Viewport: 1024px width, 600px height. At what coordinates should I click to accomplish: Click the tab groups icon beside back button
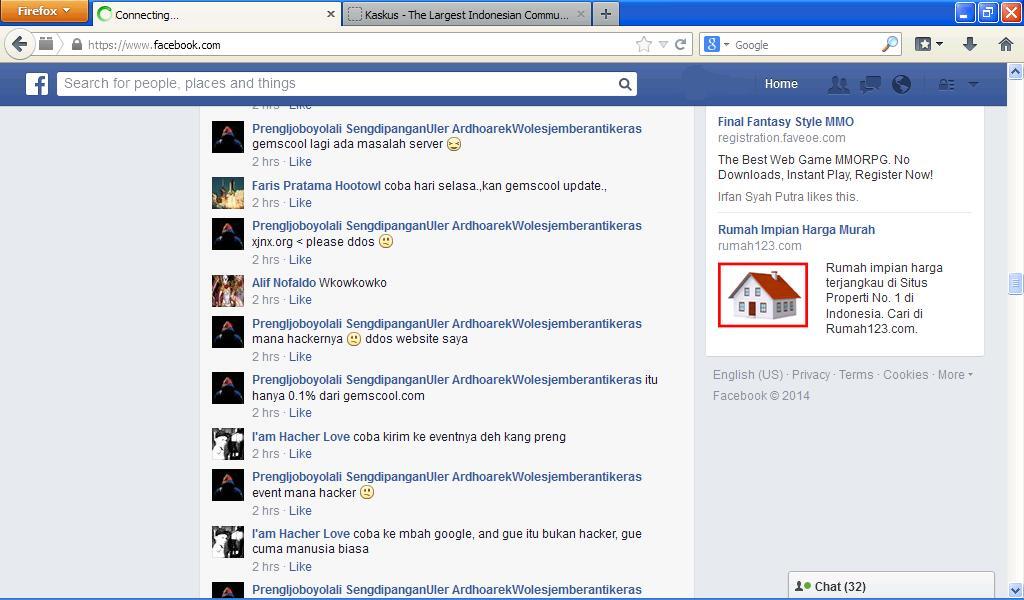coord(46,44)
